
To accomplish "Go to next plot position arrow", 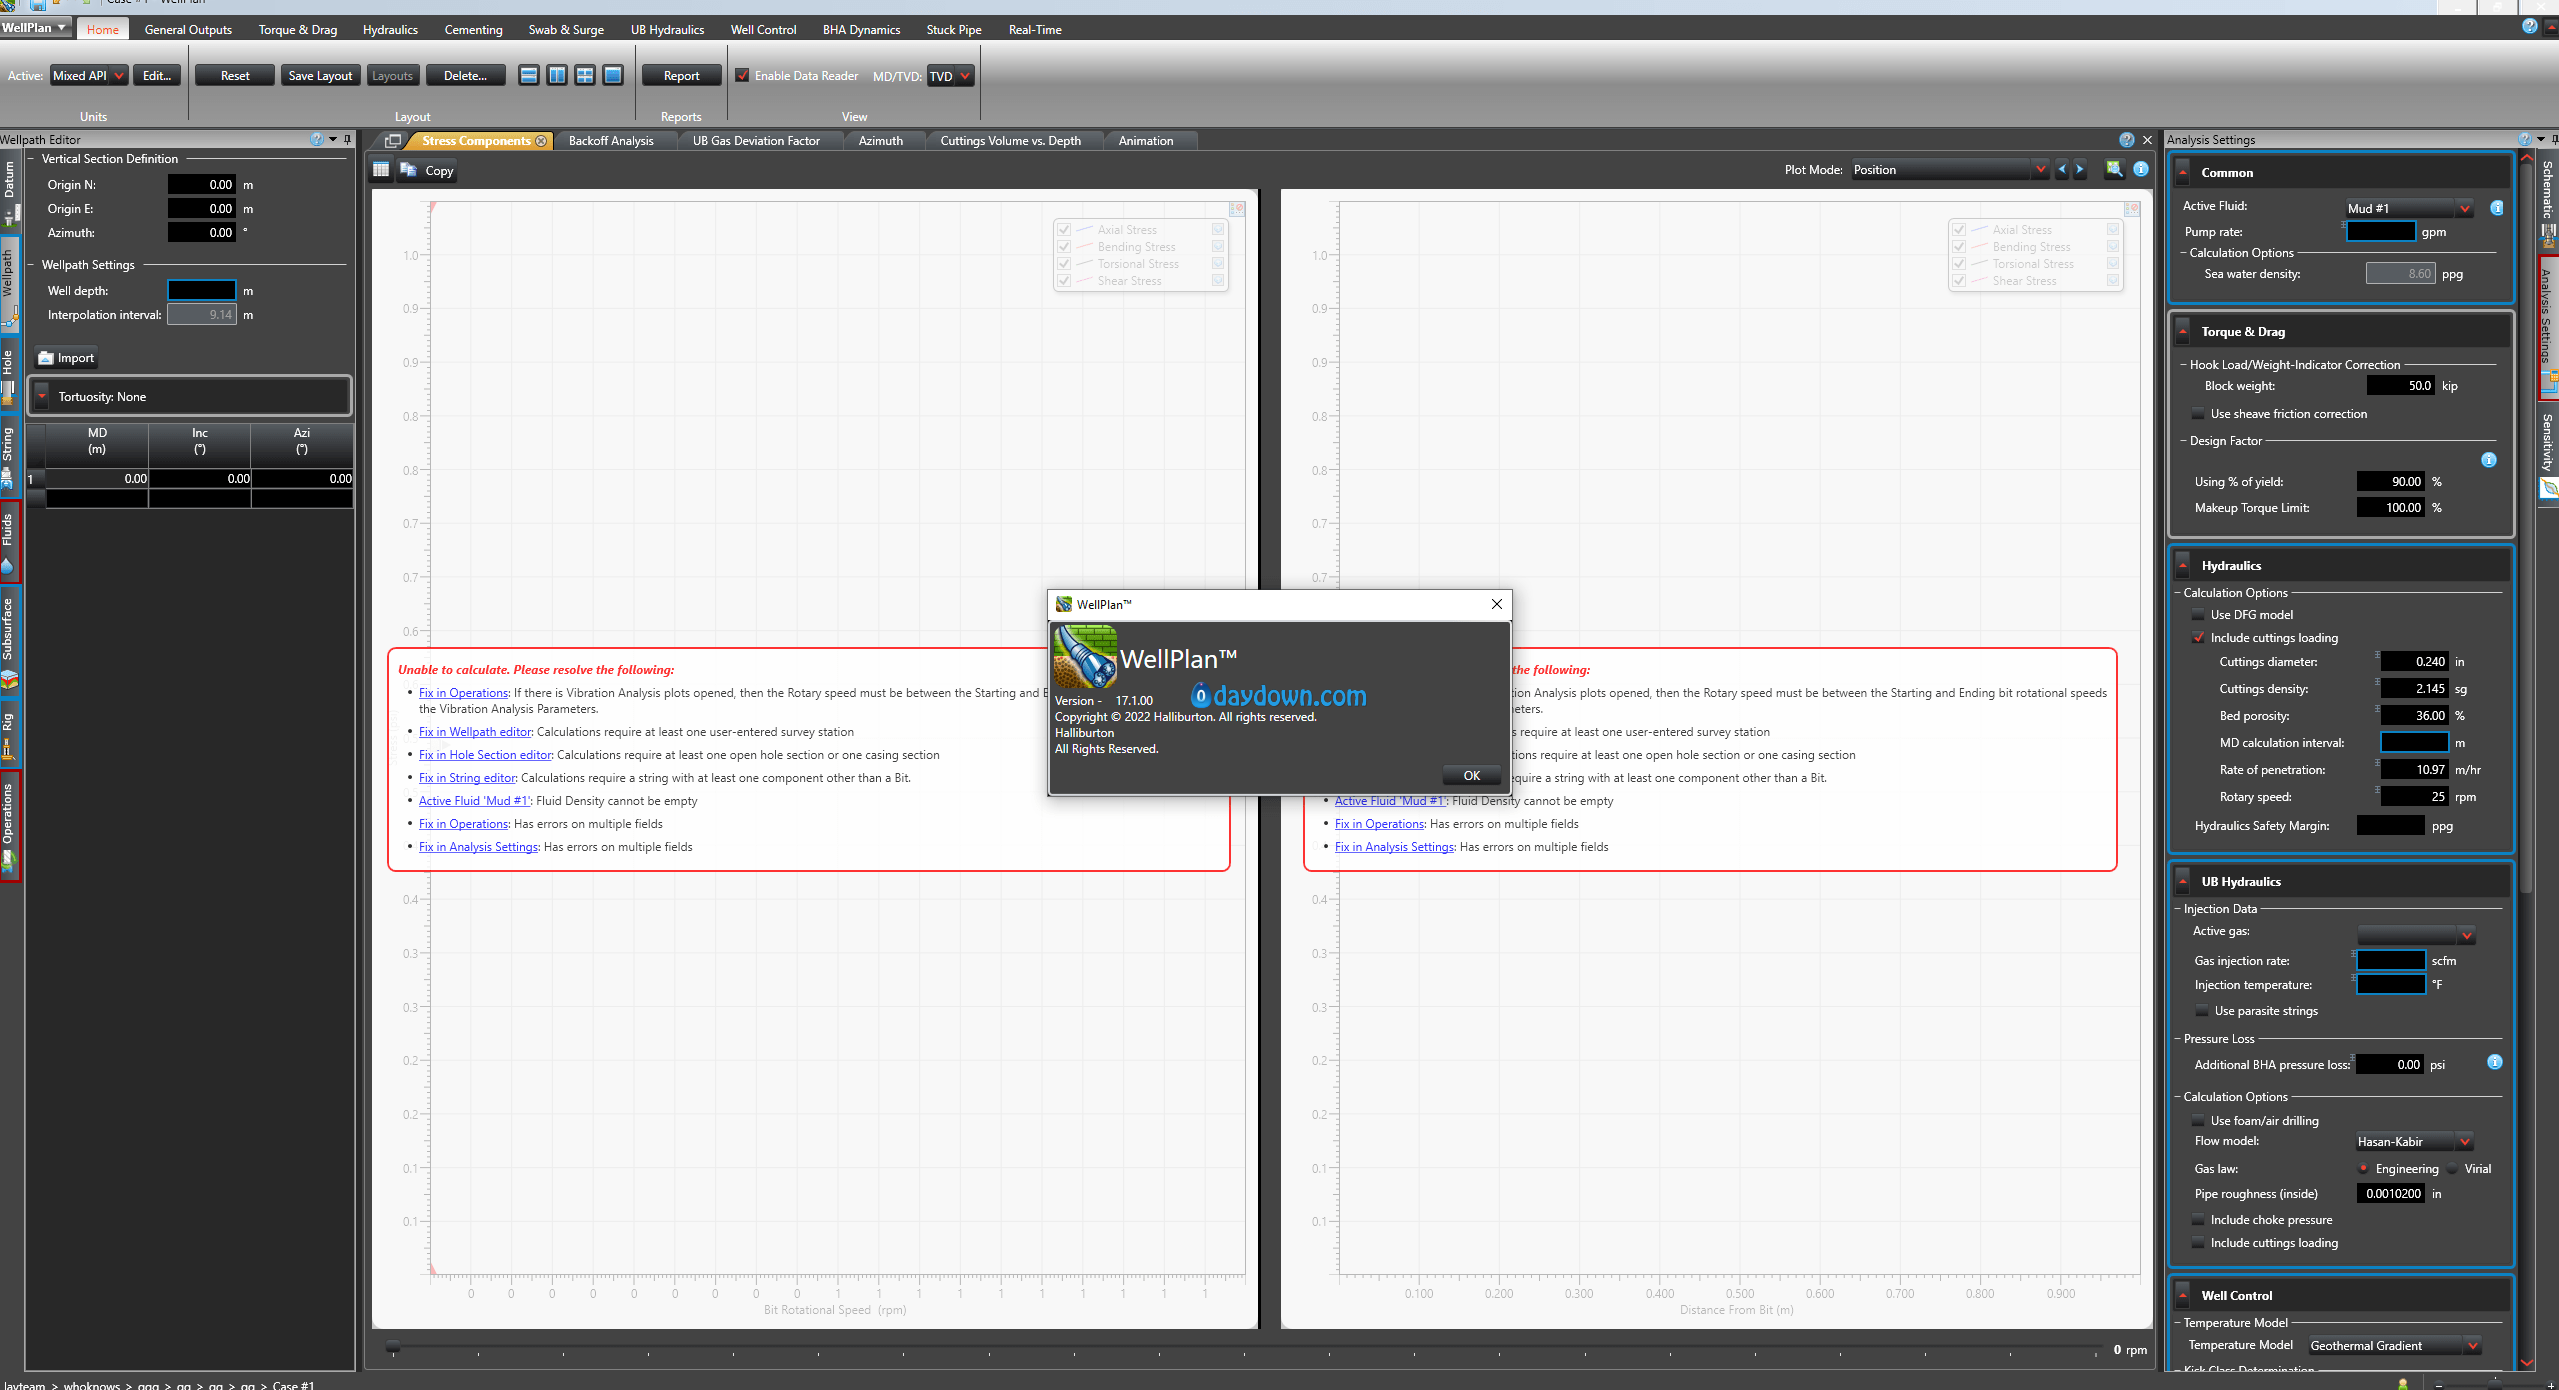I will 2080,169.
